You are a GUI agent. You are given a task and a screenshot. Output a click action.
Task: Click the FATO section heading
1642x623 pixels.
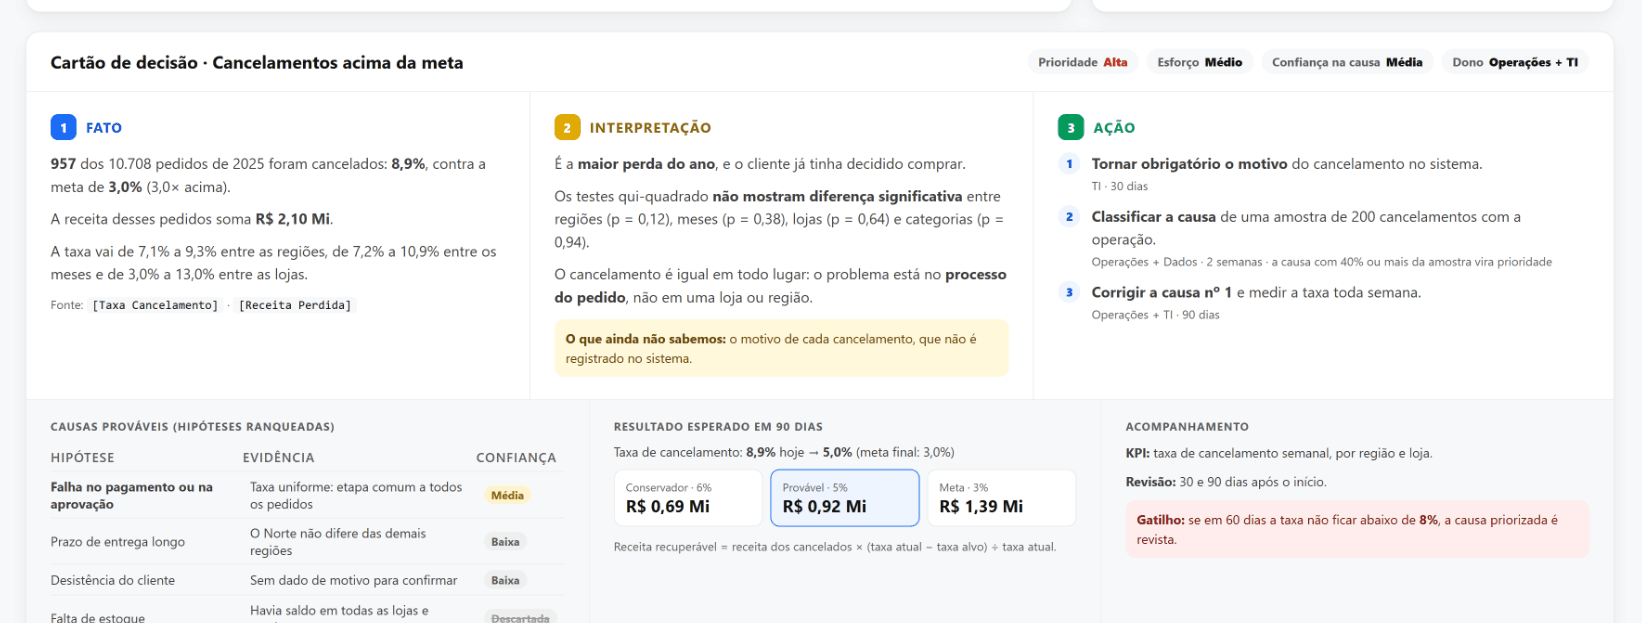click(x=104, y=128)
